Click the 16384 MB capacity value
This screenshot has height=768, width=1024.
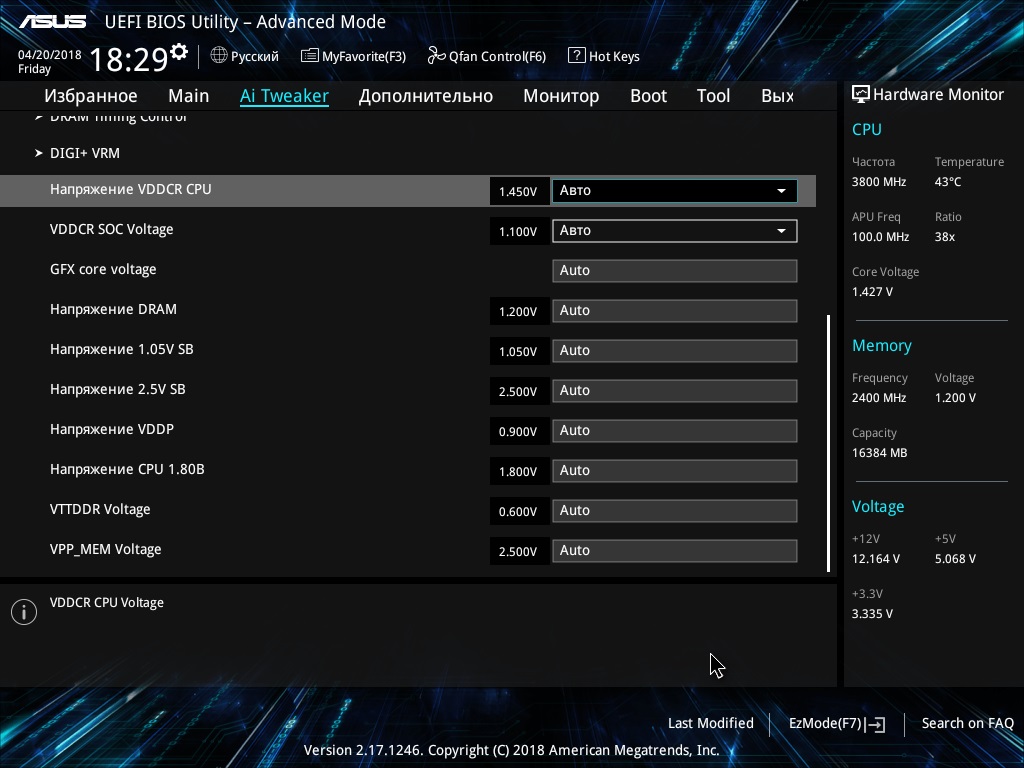[880, 453]
